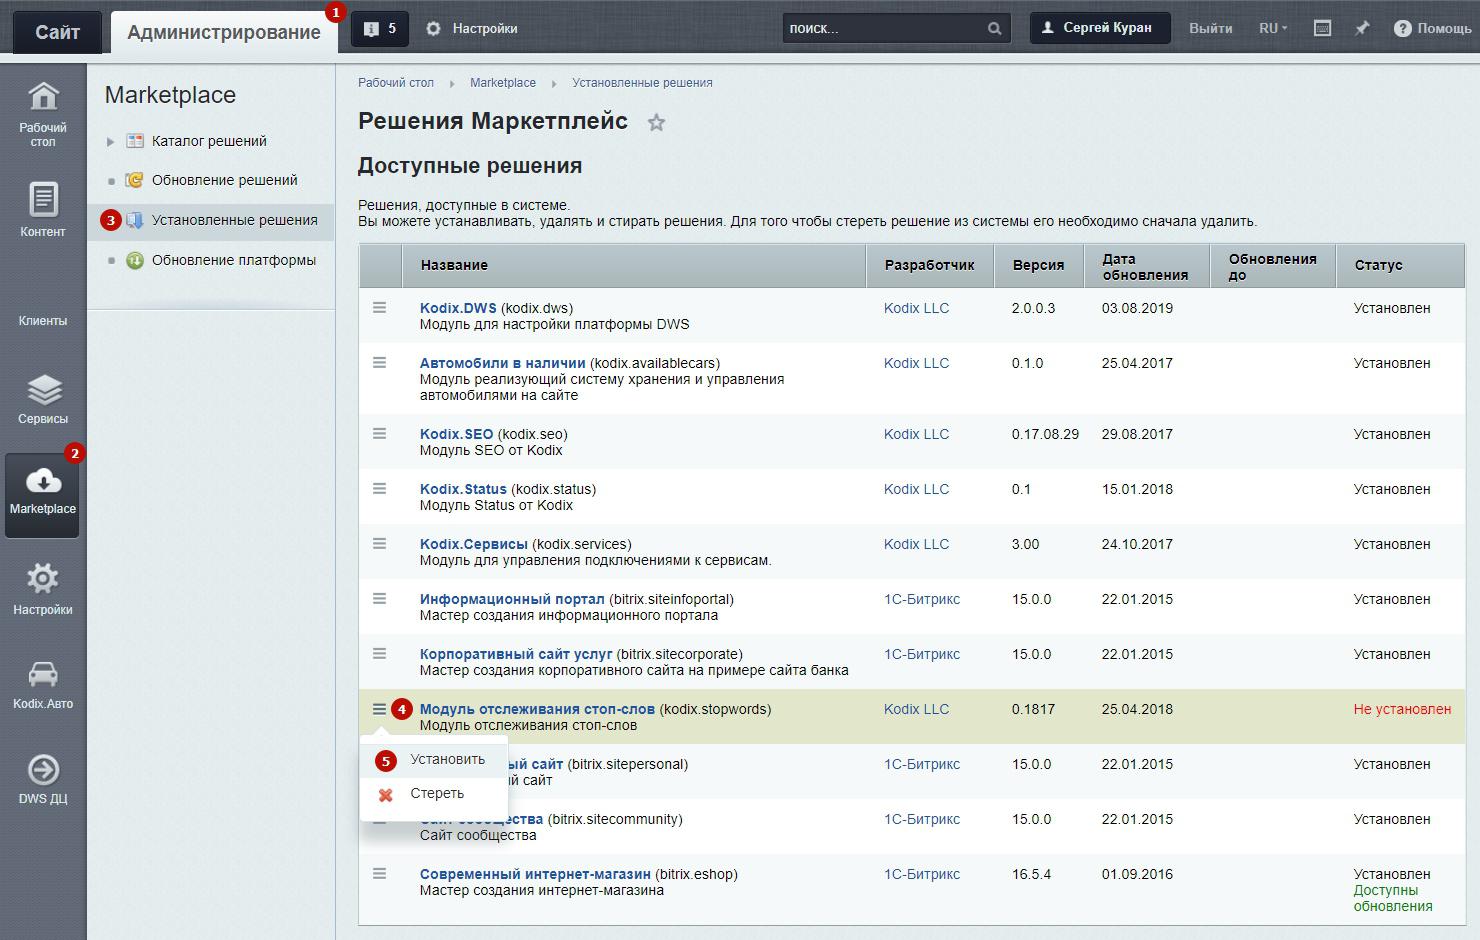Open Kodix LLC developer link for Kodix.DWS
1480x940 pixels.
pos(916,308)
